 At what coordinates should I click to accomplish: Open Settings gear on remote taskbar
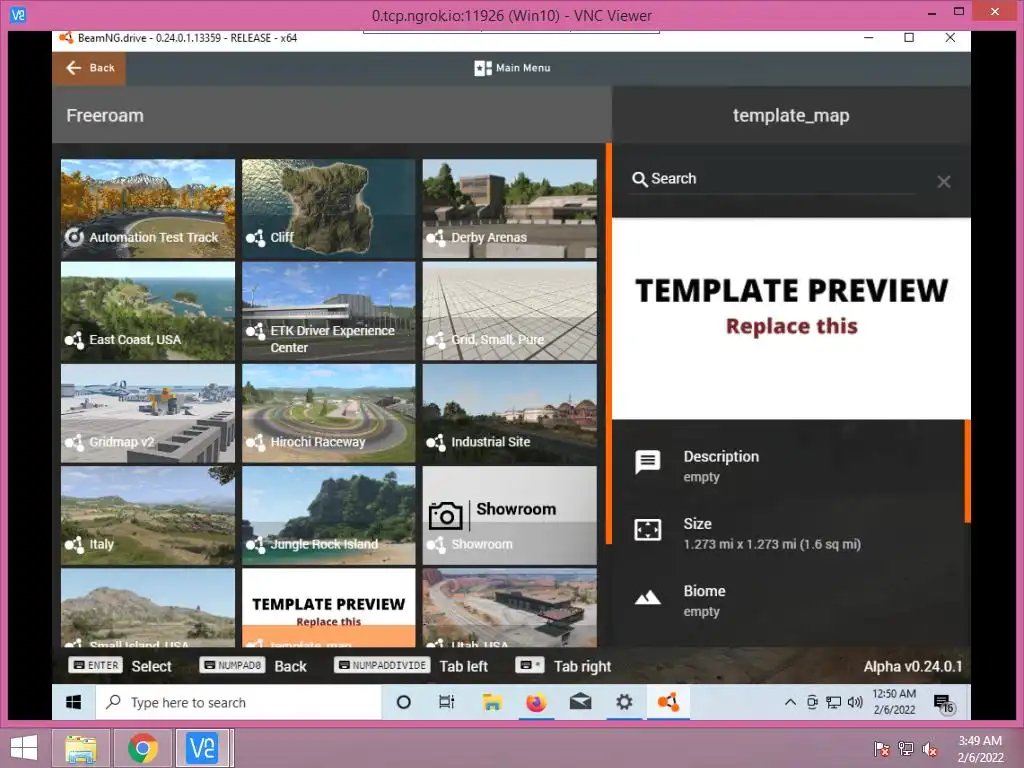tap(624, 702)
